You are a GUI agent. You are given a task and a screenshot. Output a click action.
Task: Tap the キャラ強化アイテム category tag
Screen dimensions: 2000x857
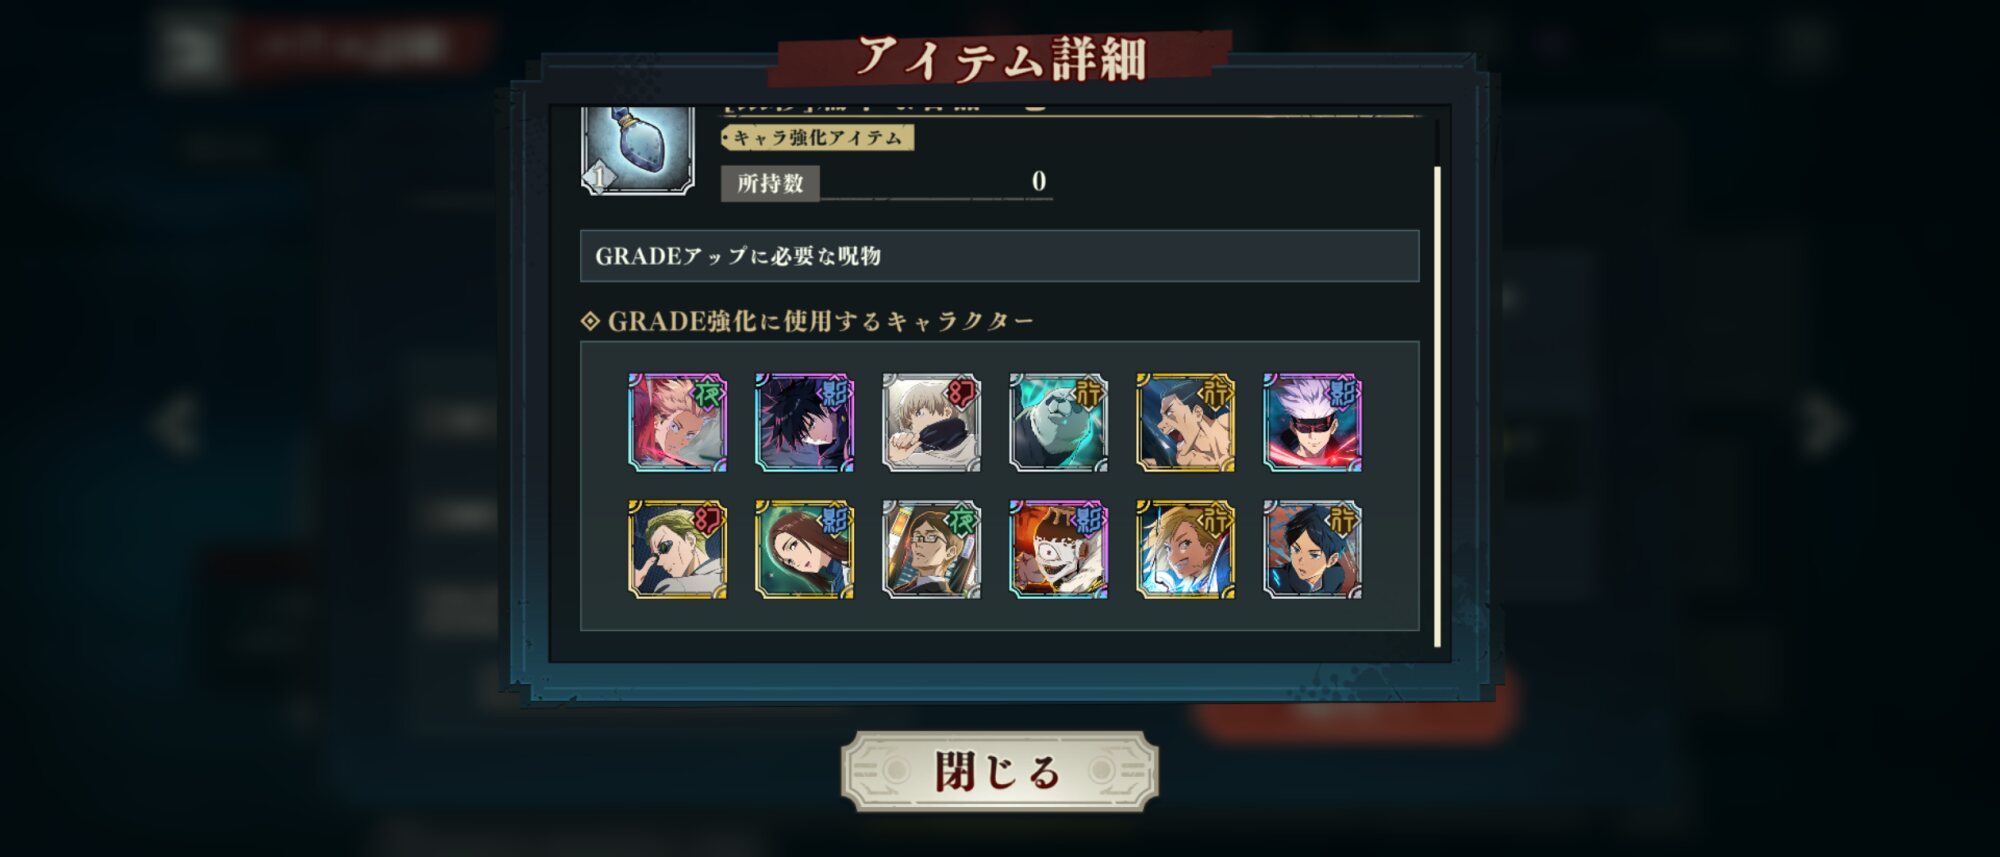[x=817, y=137]
